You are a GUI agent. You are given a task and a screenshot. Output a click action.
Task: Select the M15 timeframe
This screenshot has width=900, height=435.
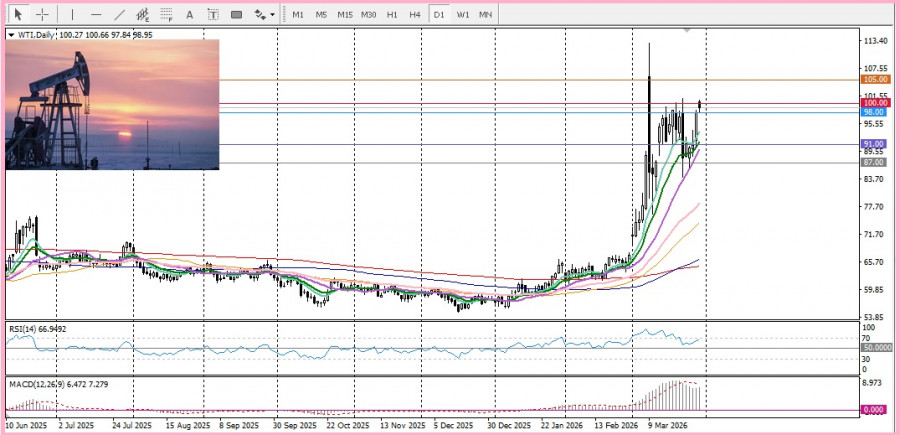tap(345, 15)
